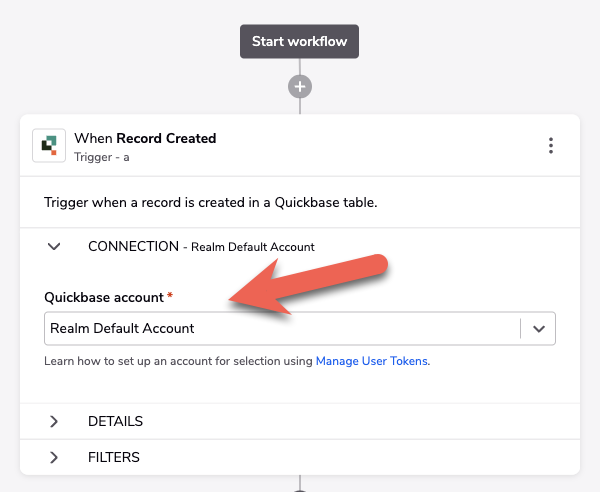
Task: Open the Manage User Tokens link
Action: [372, 361]
